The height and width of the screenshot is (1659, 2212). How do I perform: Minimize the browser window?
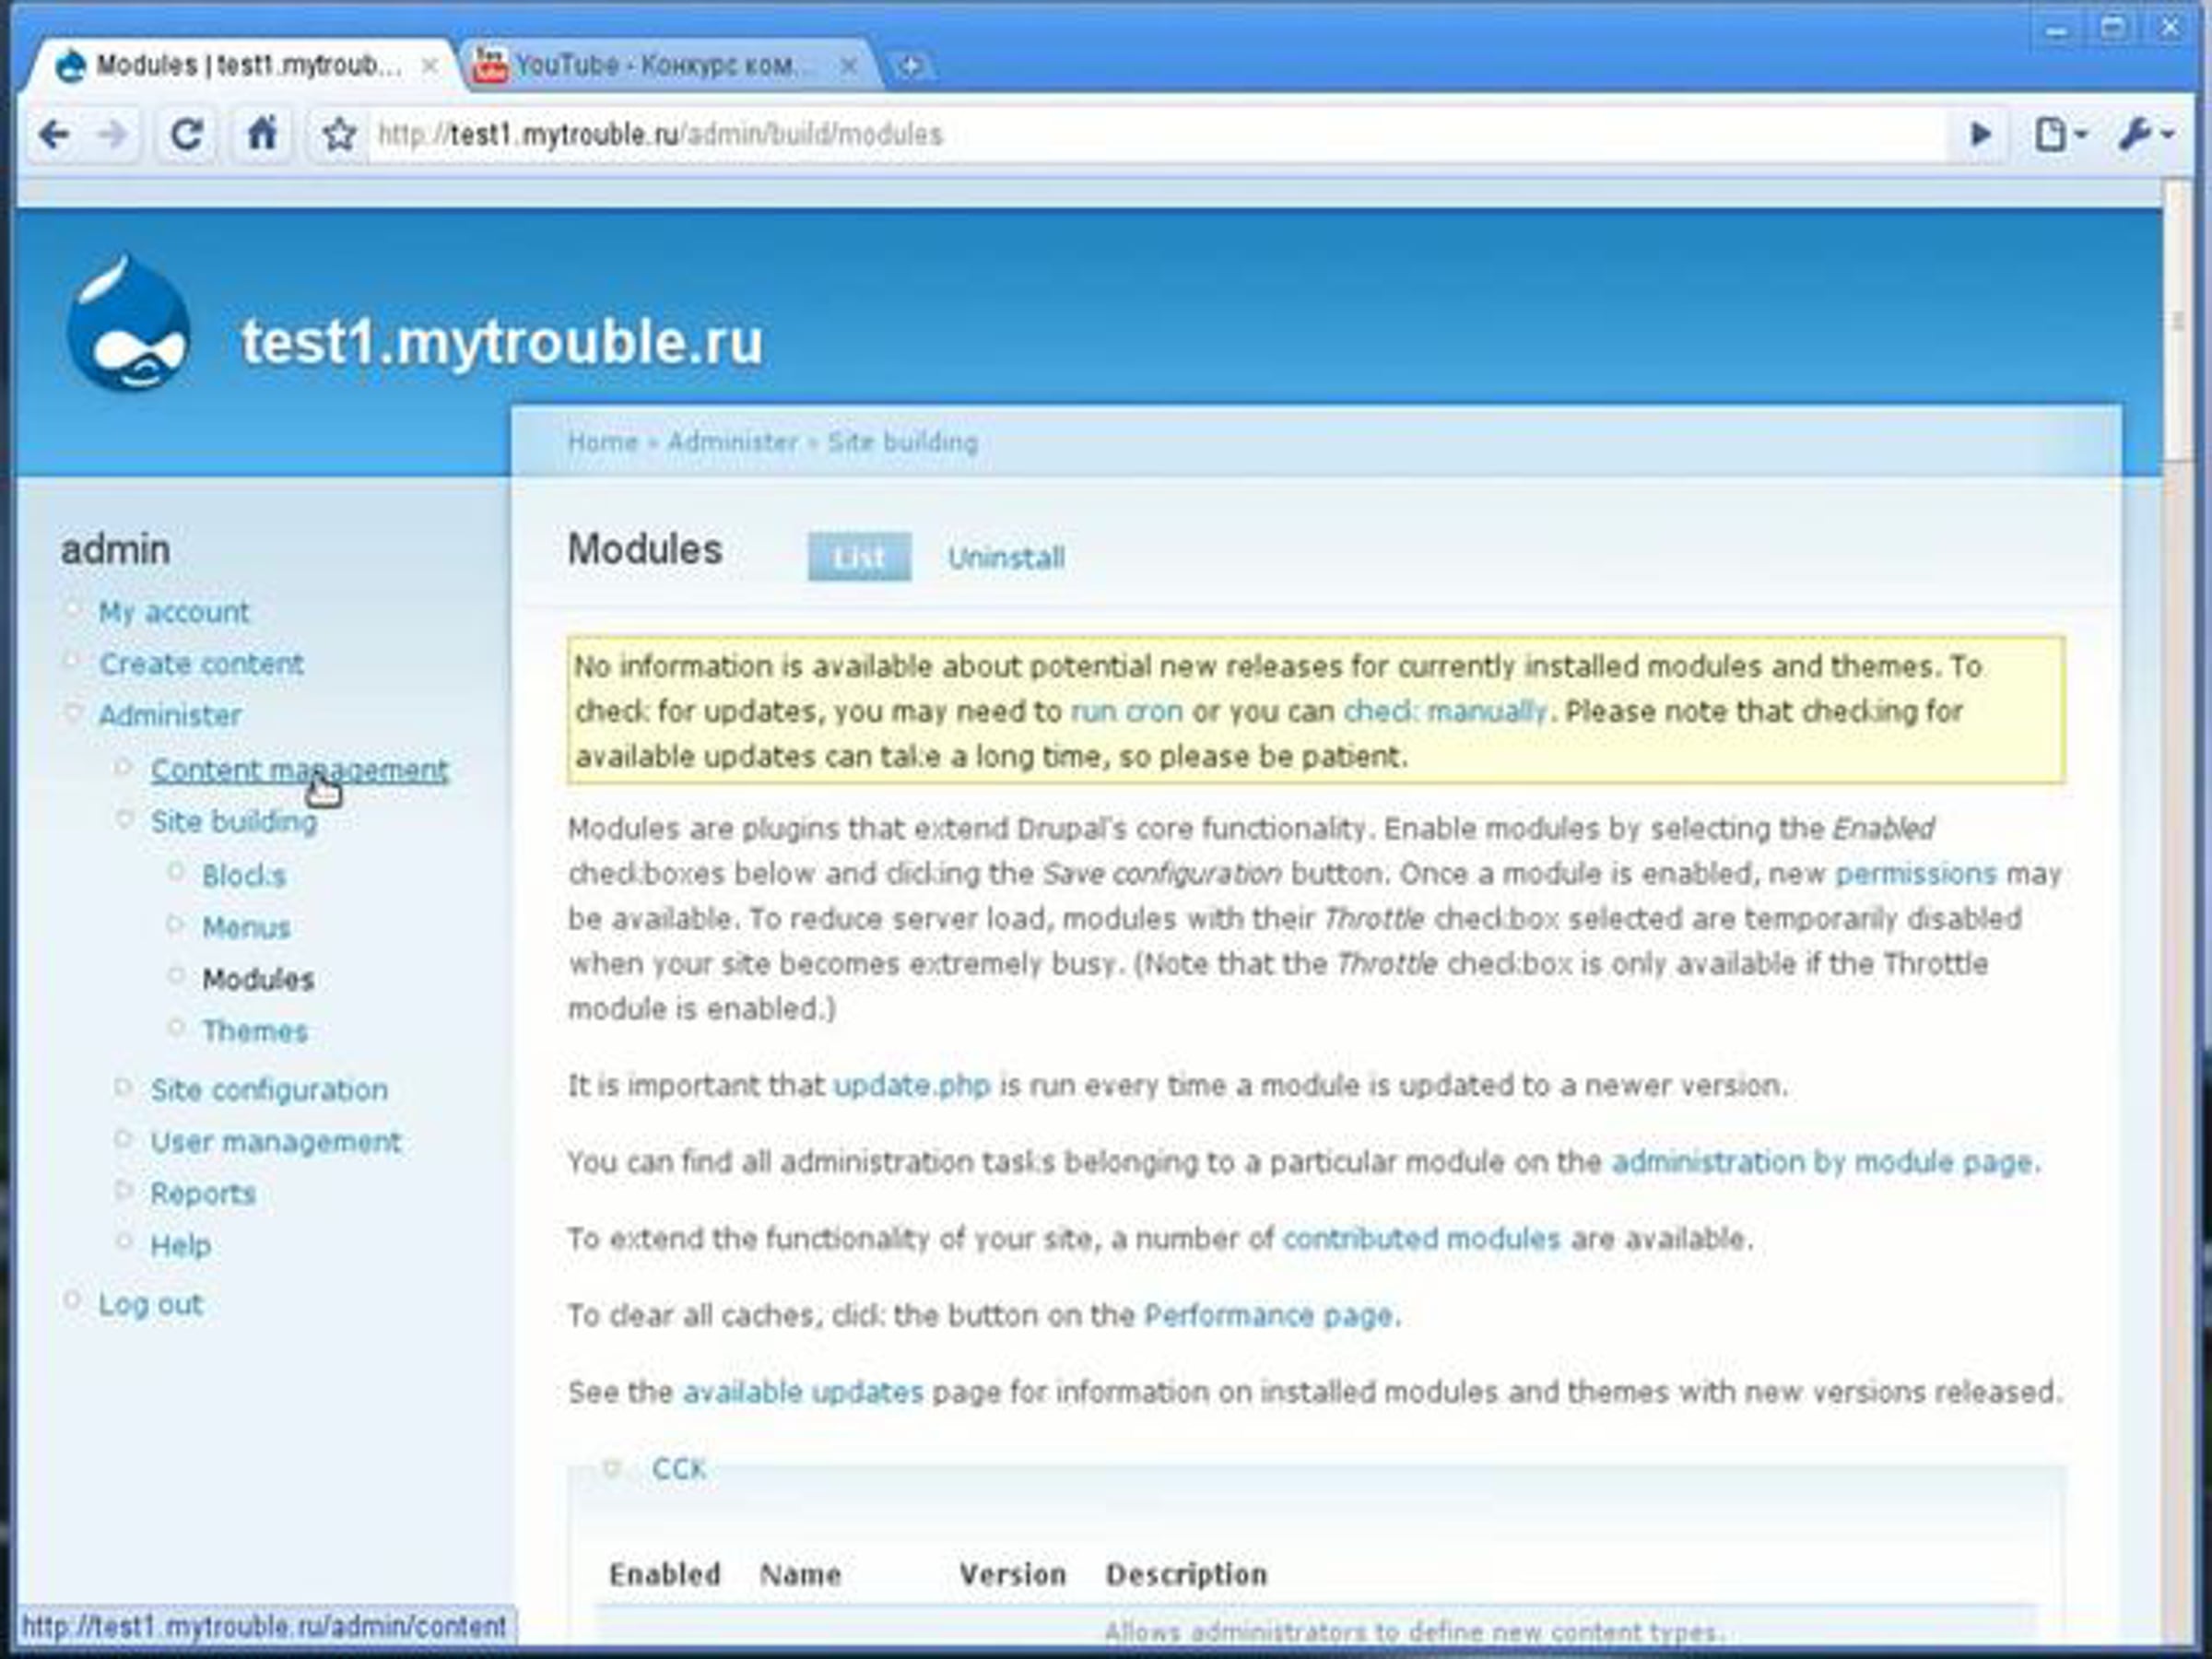pos(2057,30)
